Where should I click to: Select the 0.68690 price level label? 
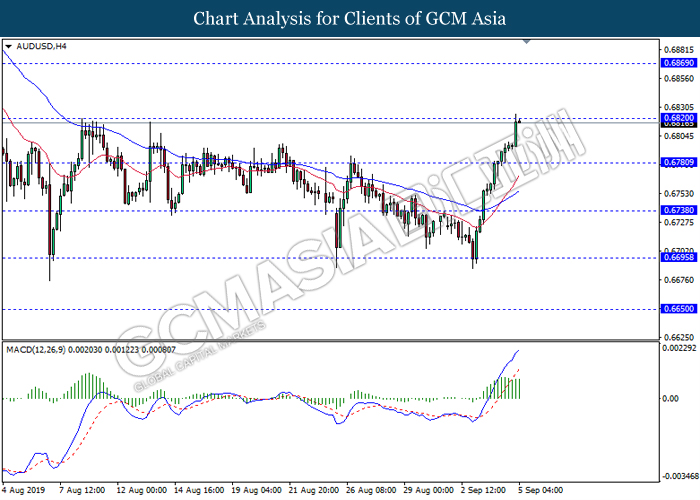pos(679,63)
